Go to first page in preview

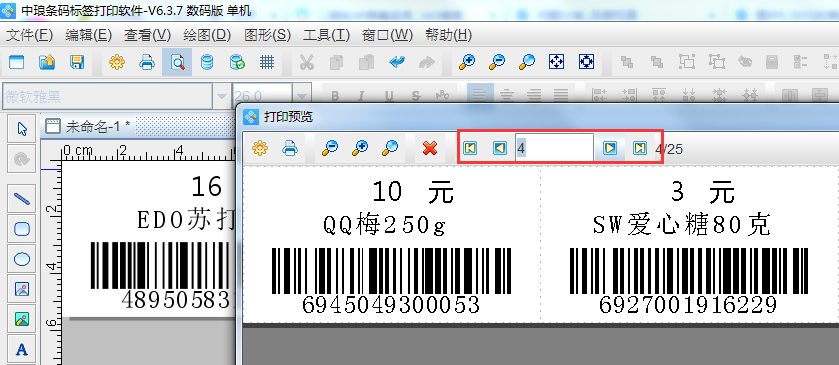click(470, 148)
